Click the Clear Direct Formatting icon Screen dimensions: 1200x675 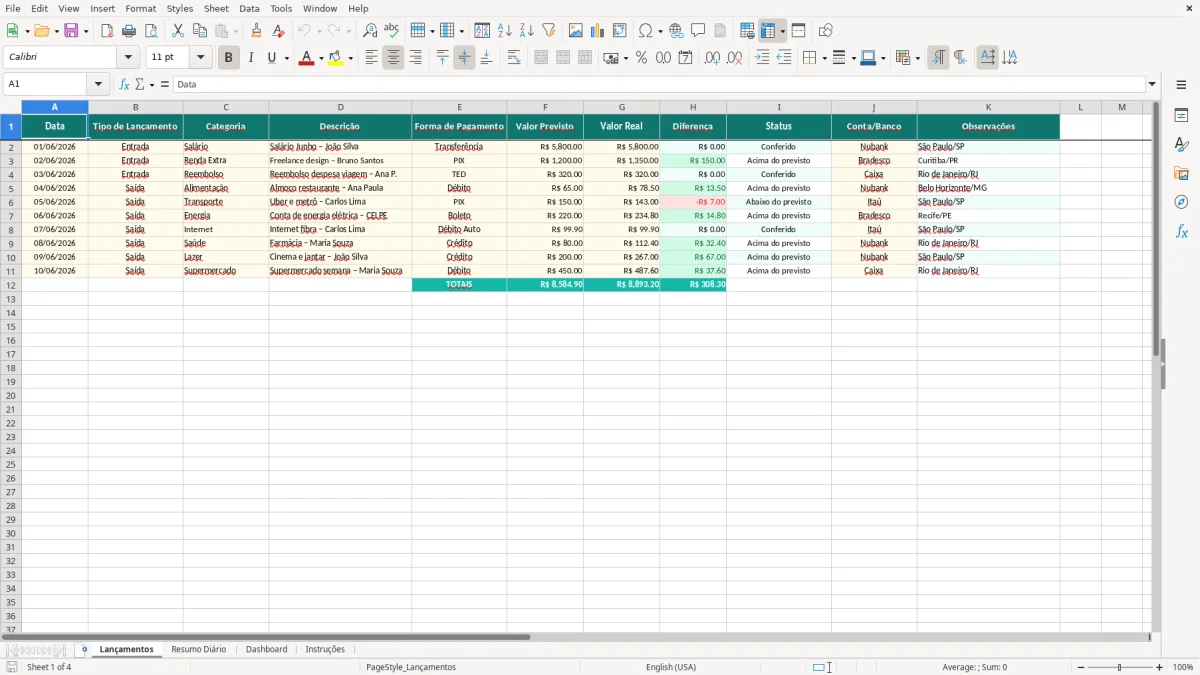click(x=279, y=31)
